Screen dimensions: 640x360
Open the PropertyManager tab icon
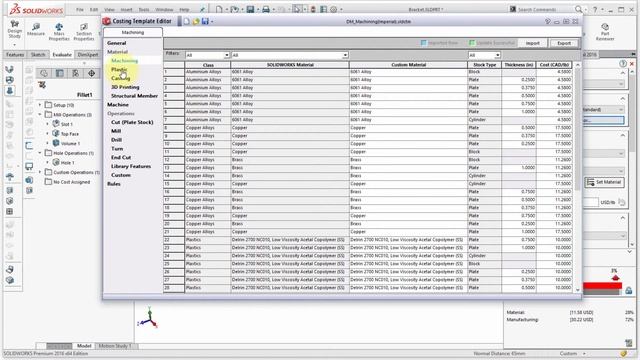click(60, 73)
